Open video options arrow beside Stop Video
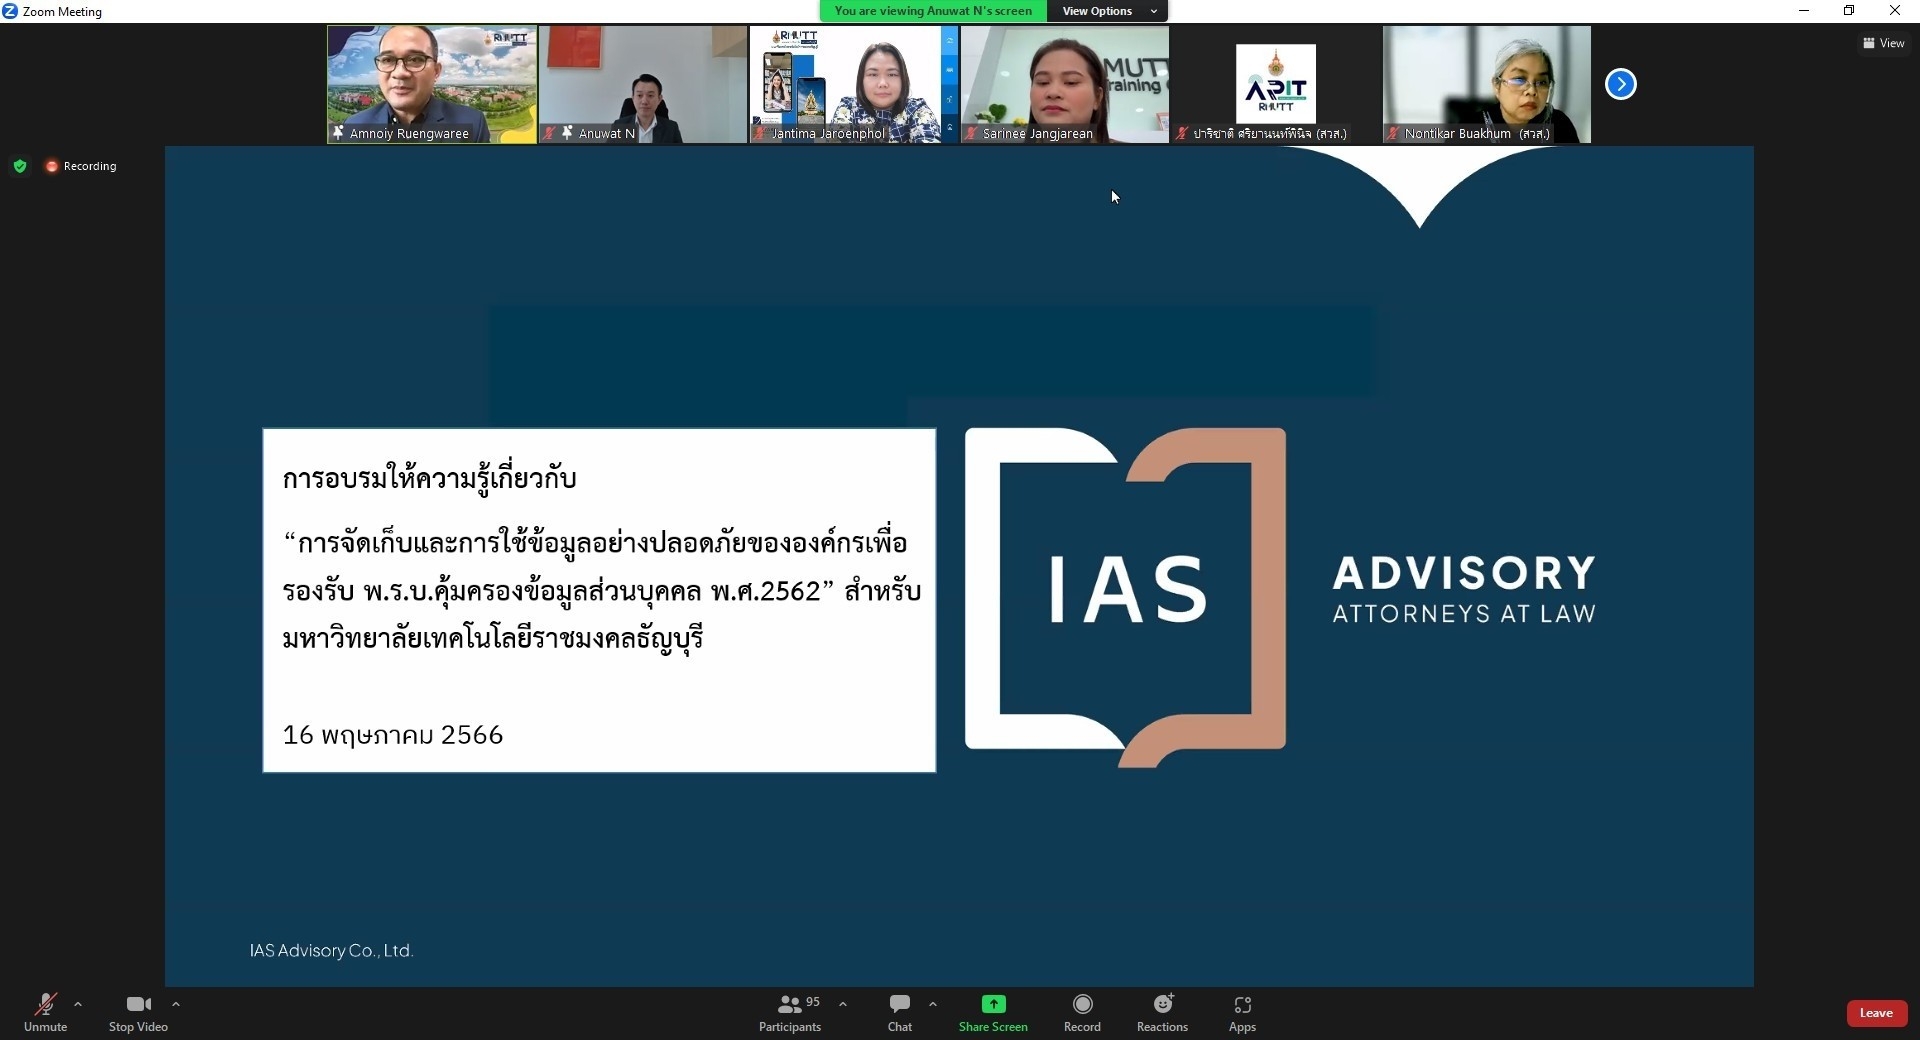 click(x=176, y=1004)
